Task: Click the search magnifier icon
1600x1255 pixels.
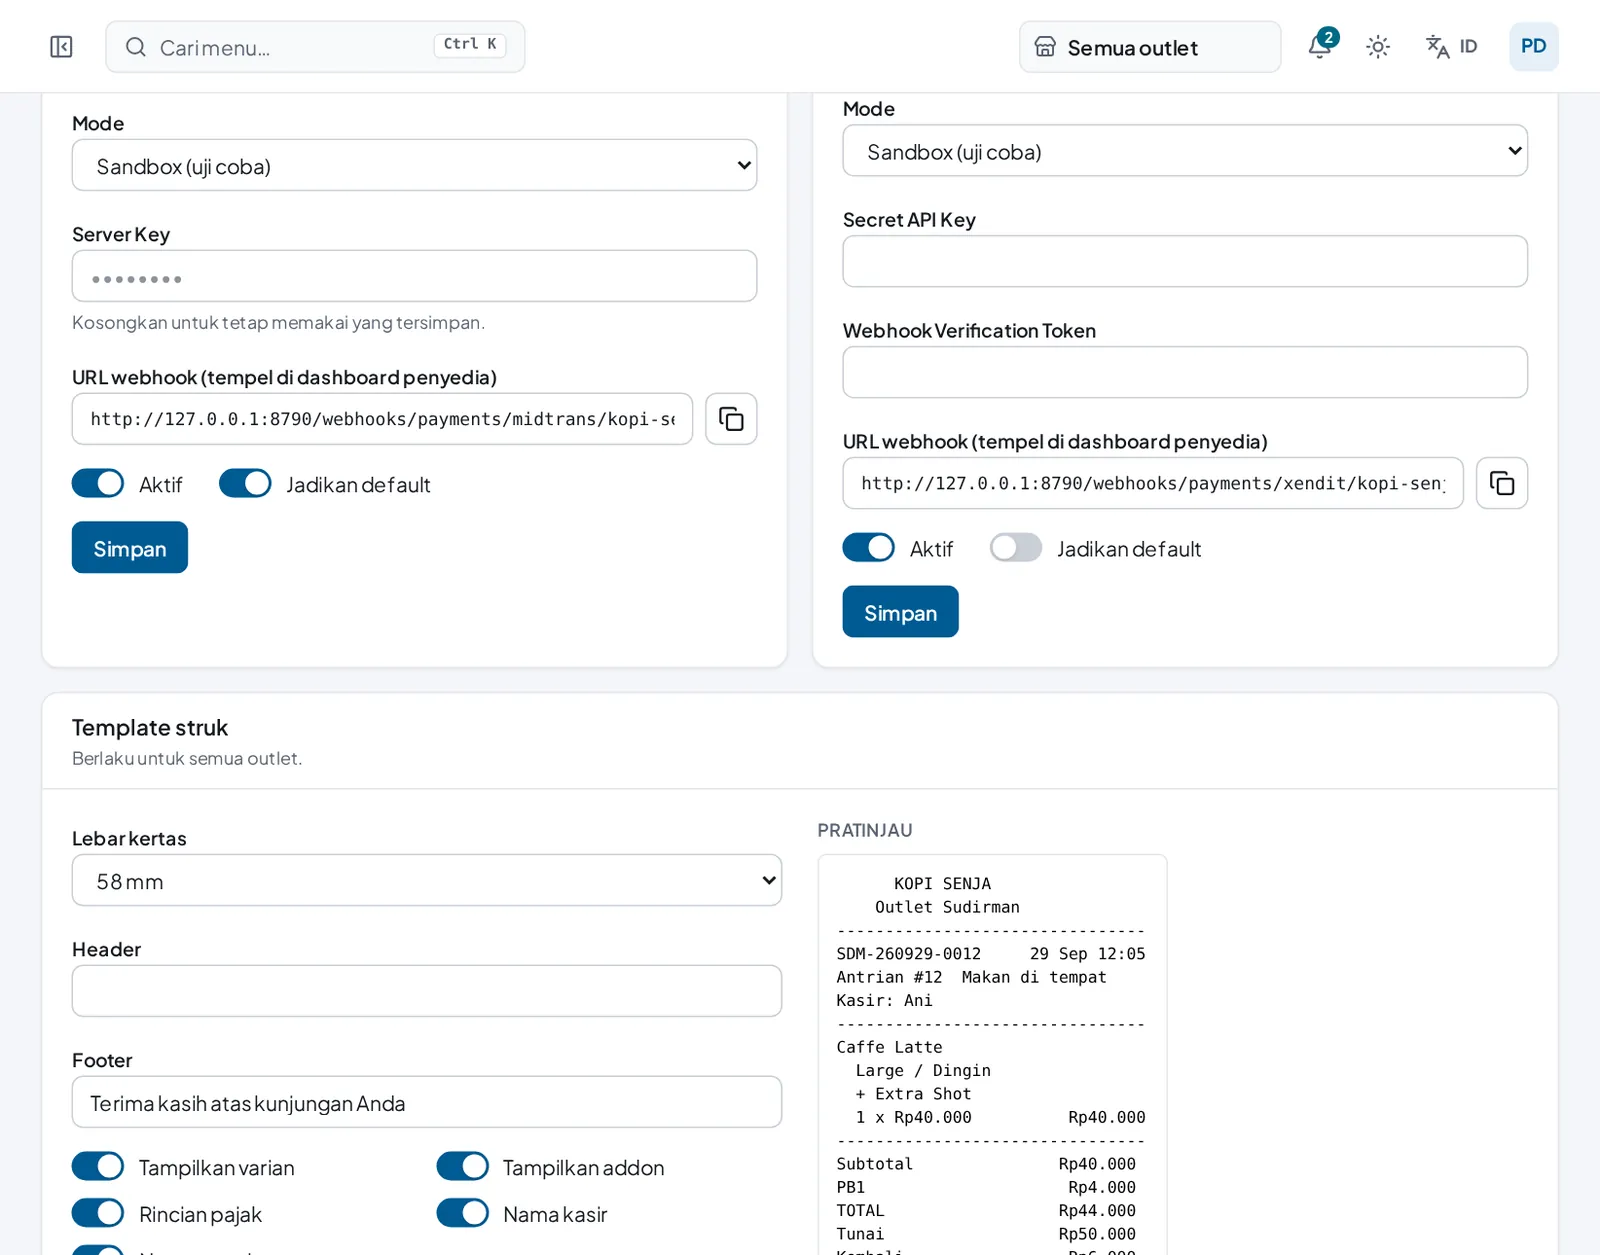Action: (x=136, y=47)
